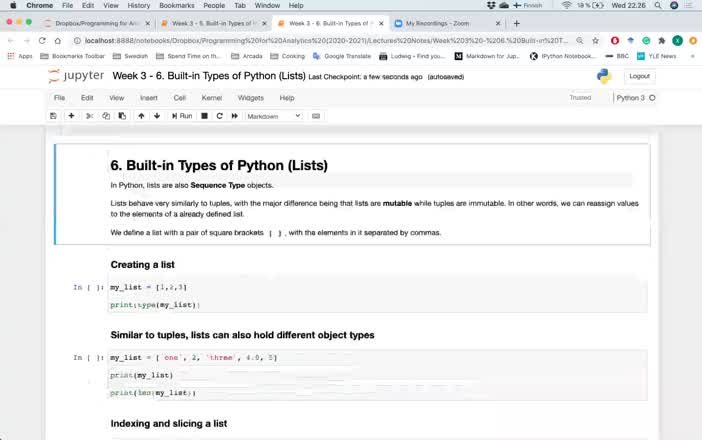Open the command palette keyboard icon
Viewport: 702px width, 440px height.
316,116
